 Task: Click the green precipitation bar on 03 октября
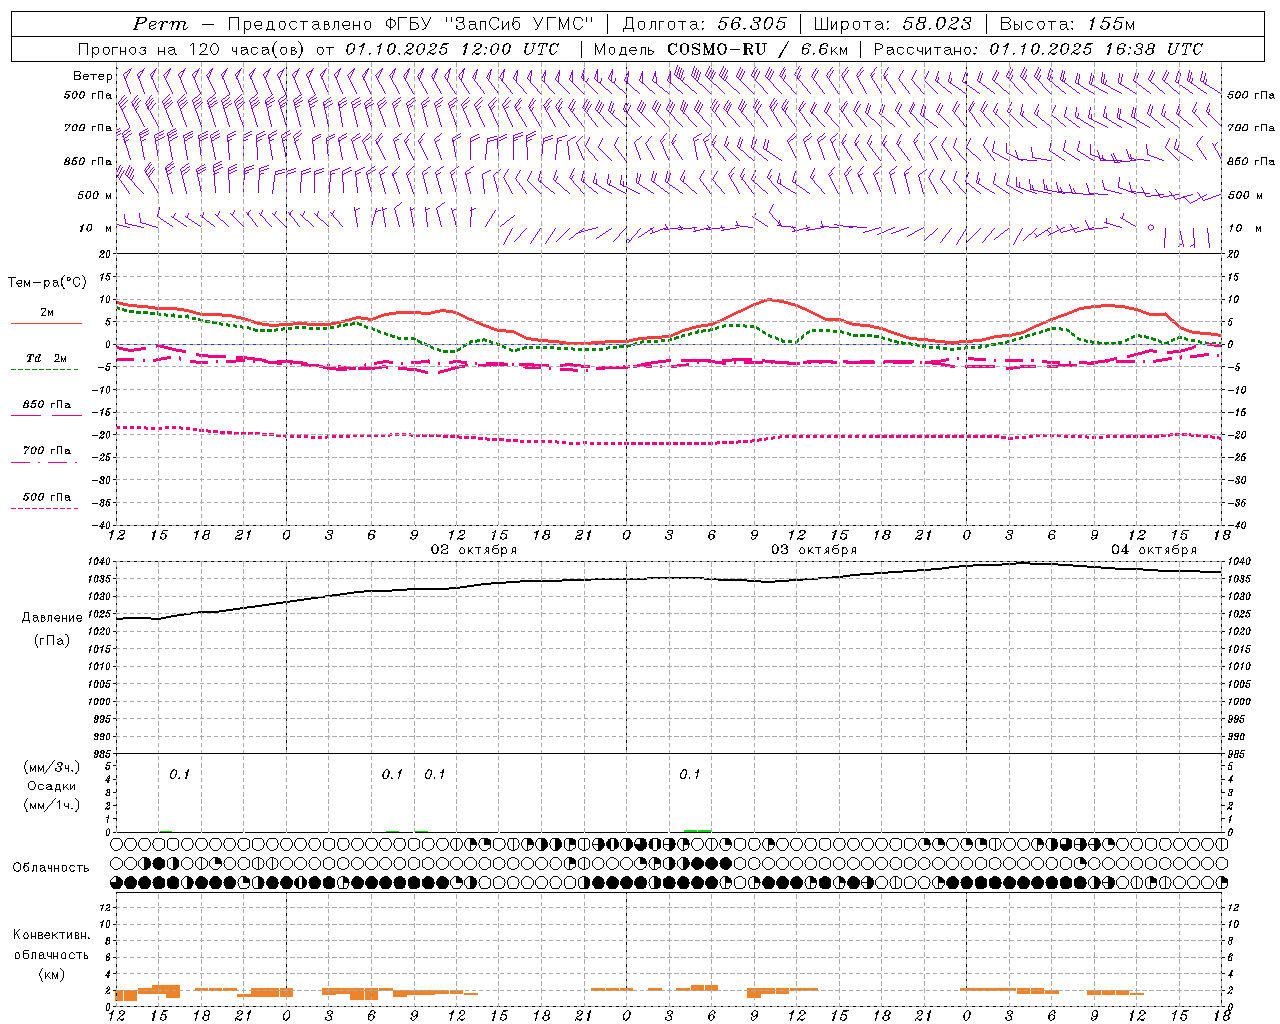[697, 830]
